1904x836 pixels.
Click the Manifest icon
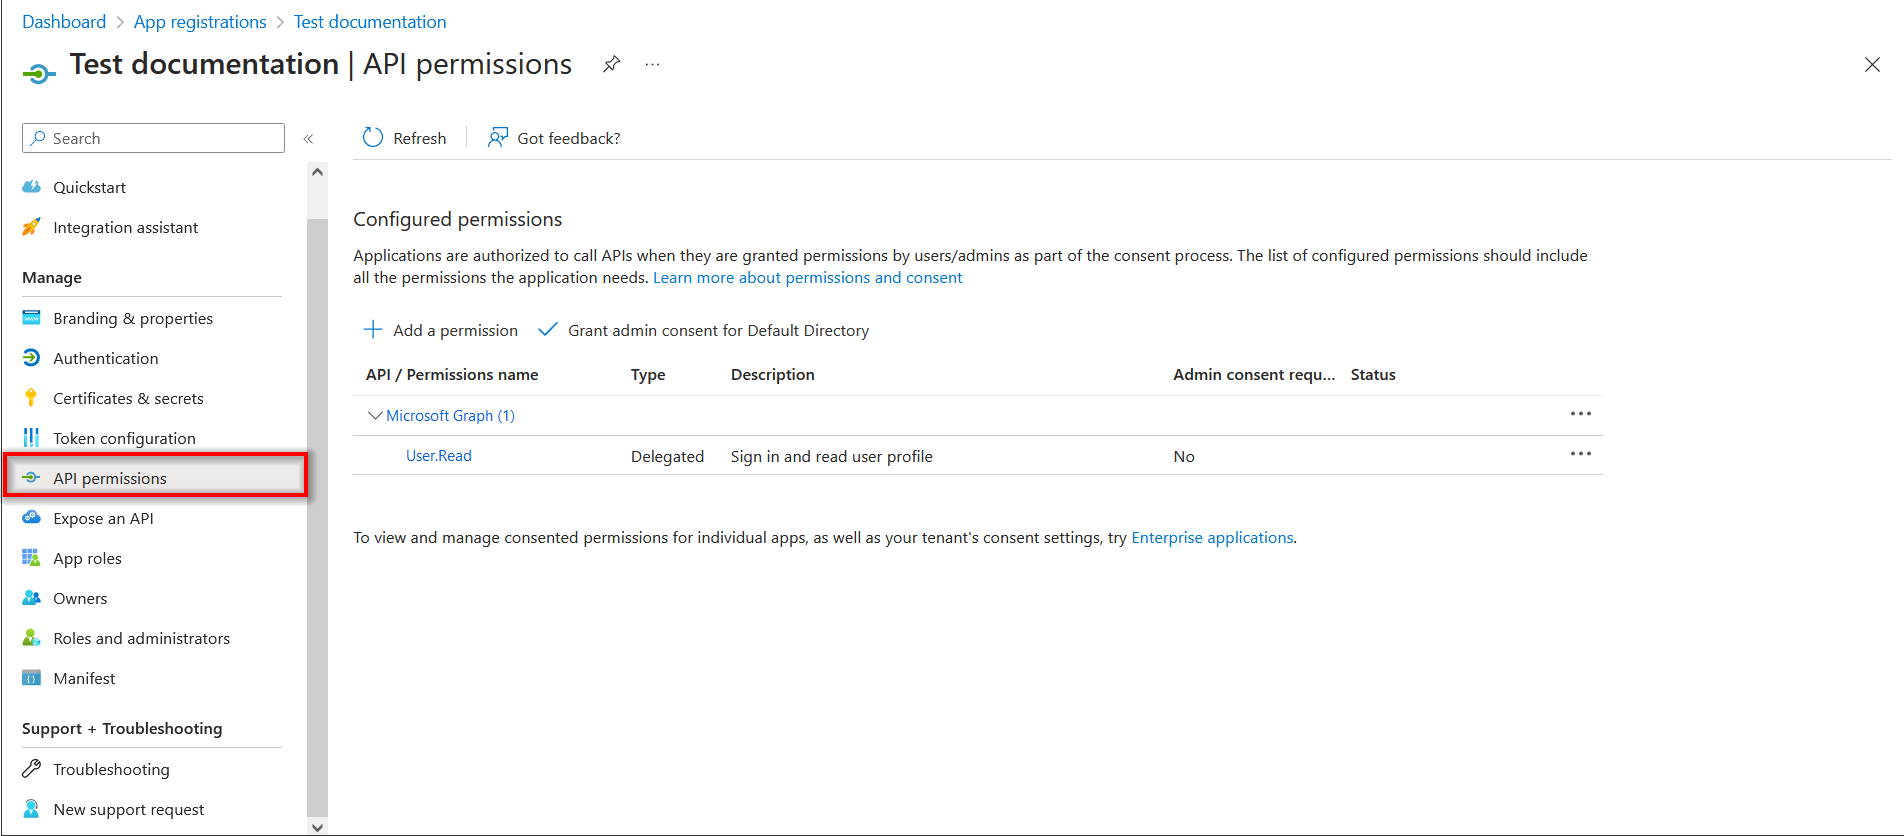point(32,678)
